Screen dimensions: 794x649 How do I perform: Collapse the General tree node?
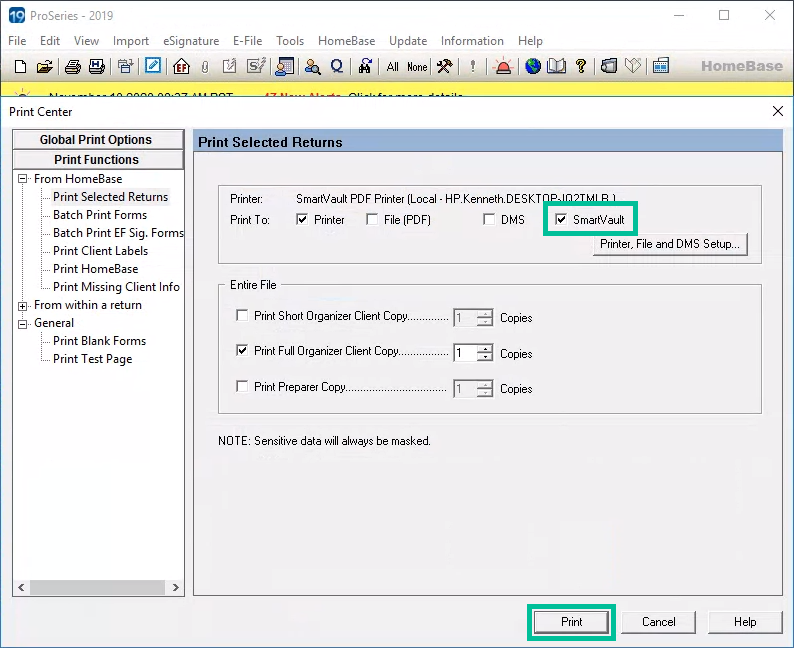22,324
